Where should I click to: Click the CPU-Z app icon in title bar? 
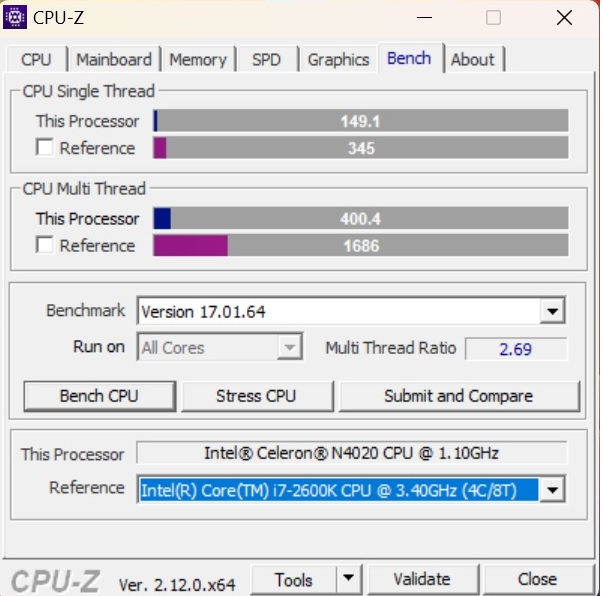coord(15,17)
